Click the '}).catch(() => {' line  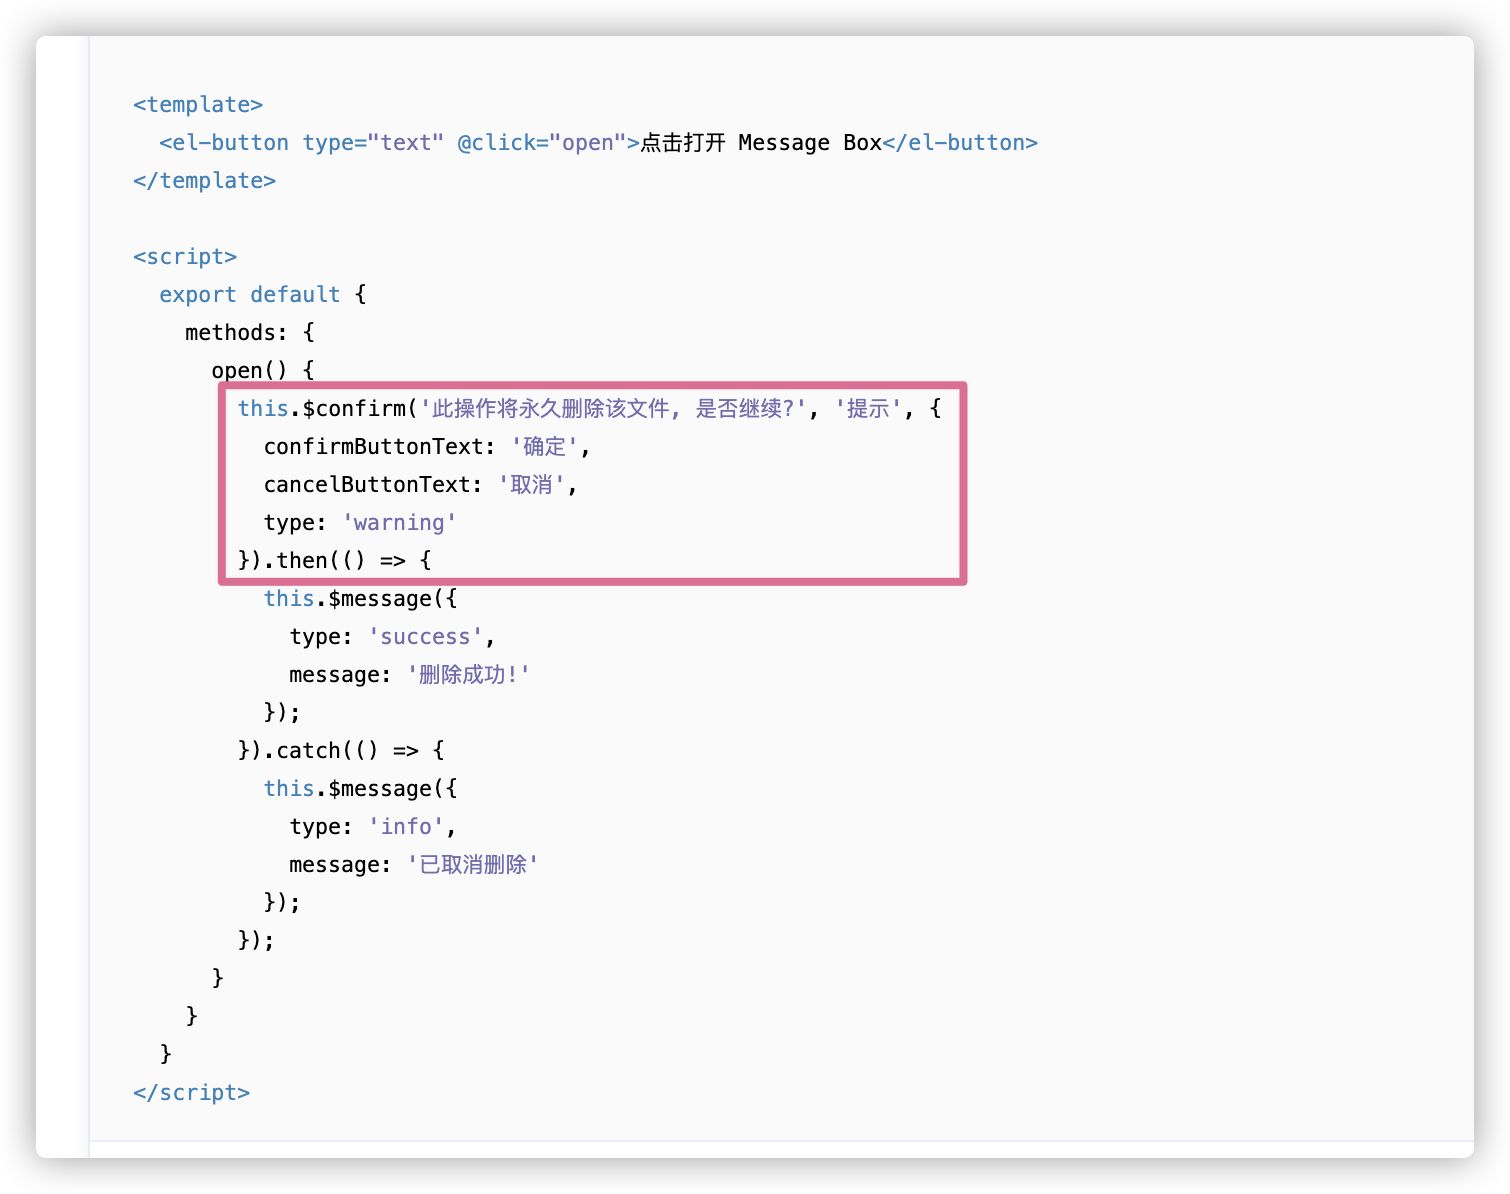coord(341,751)
